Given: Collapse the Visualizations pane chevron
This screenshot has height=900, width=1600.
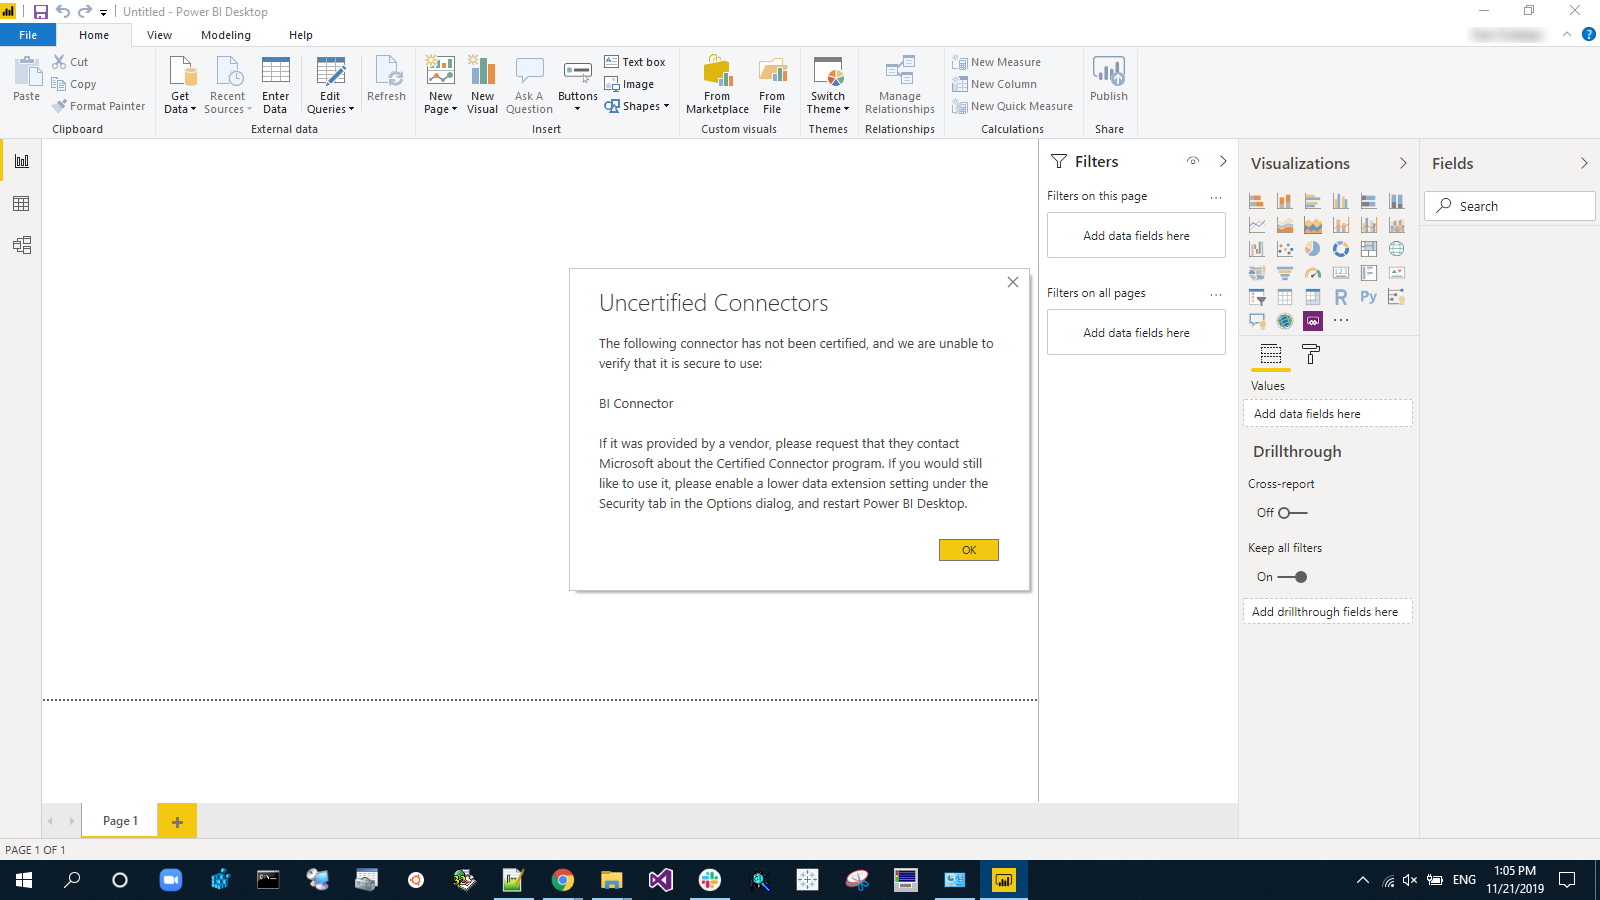Looking at the screenshot, I should point(1403,163).
